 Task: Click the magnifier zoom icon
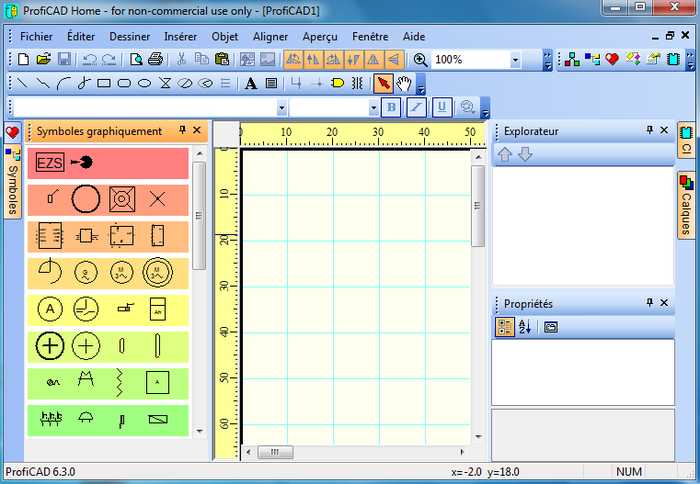click(420, 59)
